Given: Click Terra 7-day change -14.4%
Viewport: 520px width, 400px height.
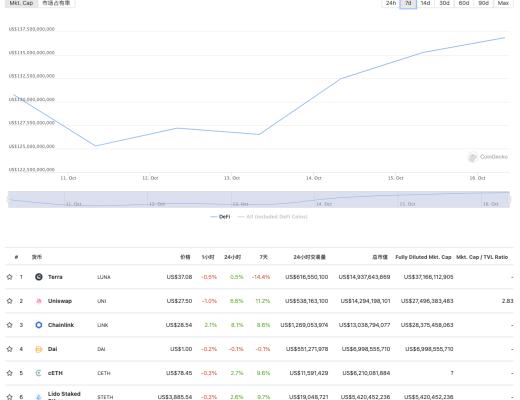Looking at the screenshot, I should point(261,277).
